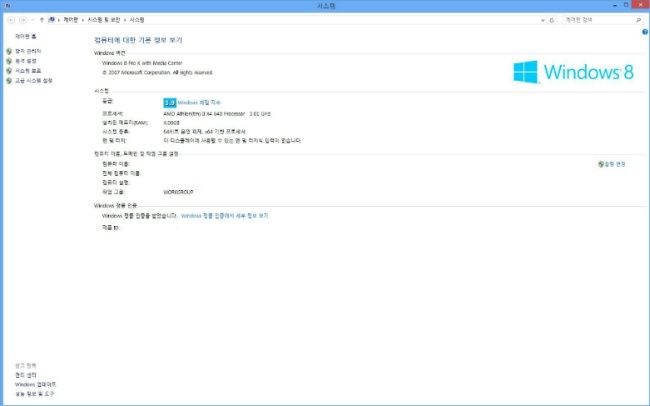Expand the chevron right after the address bar icon
The height and width of the screenshot is (406, 650).
pyautogui.click(x=59, y=20)
